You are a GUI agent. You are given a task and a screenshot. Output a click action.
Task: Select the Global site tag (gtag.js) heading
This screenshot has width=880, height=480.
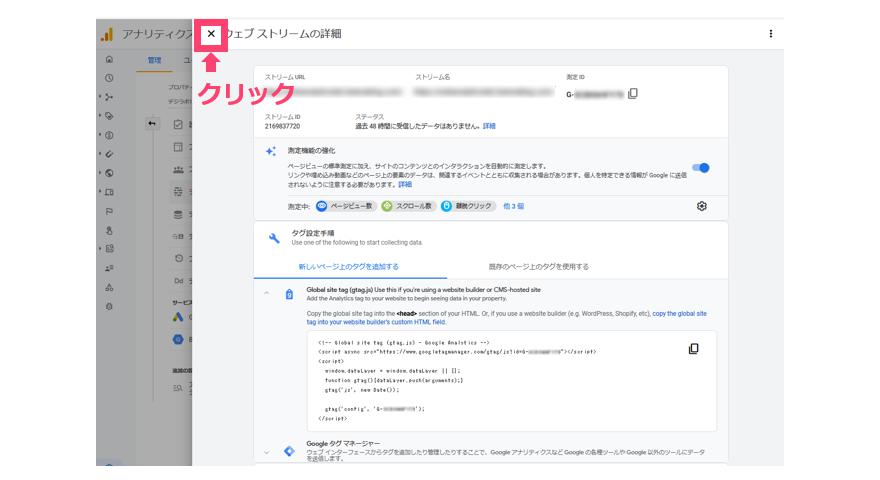[x=340, y=290]
